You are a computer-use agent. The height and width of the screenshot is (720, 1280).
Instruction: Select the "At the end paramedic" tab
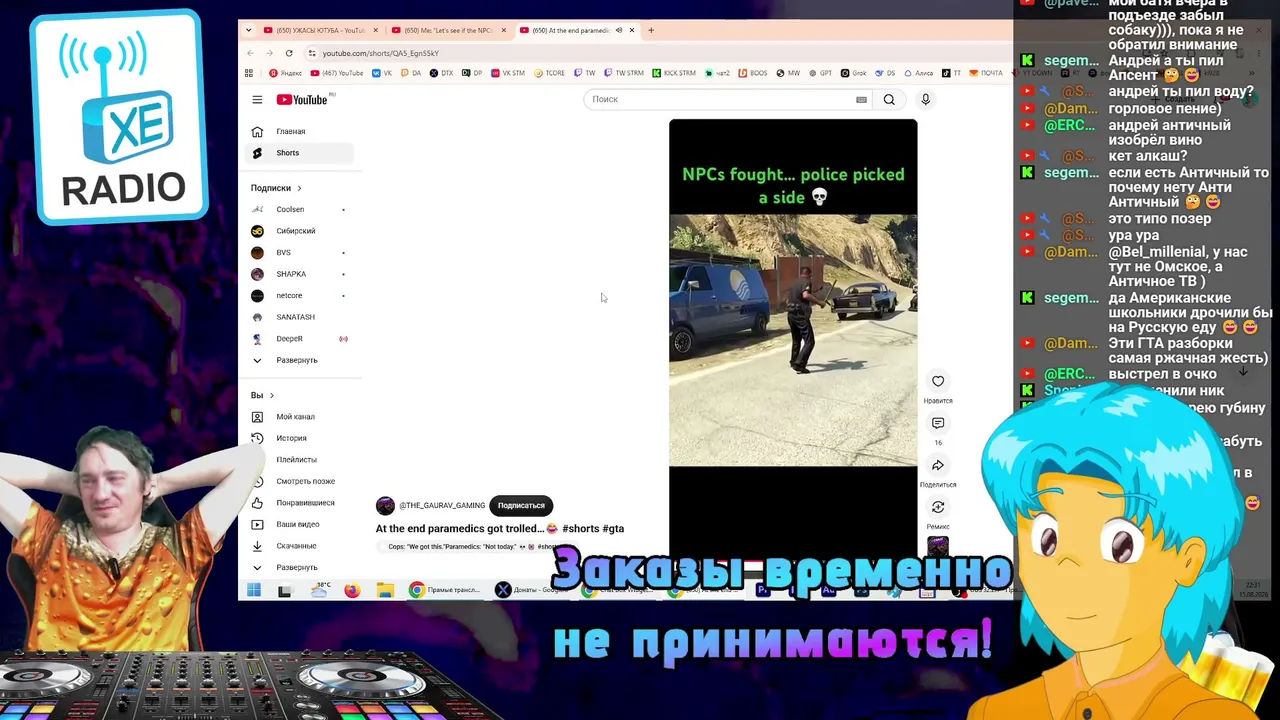click(577, 30)
